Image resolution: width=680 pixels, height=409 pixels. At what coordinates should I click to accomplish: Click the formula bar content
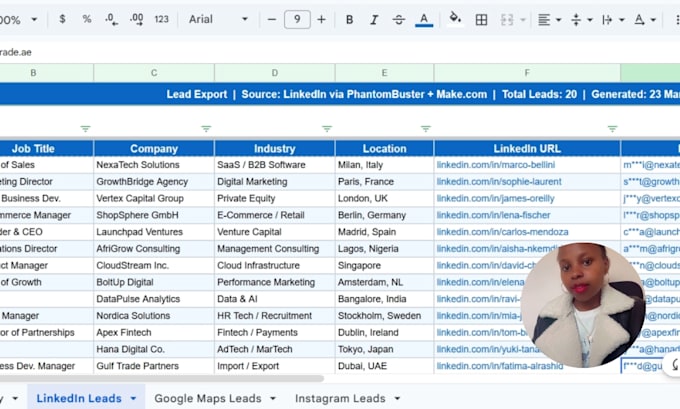pos(16,52)
